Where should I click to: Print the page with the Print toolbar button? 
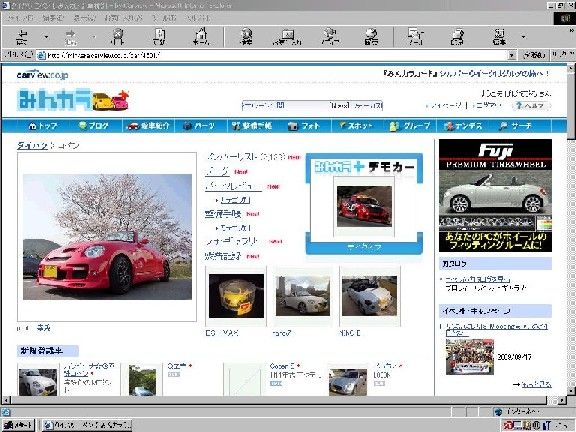click(457, 37)
